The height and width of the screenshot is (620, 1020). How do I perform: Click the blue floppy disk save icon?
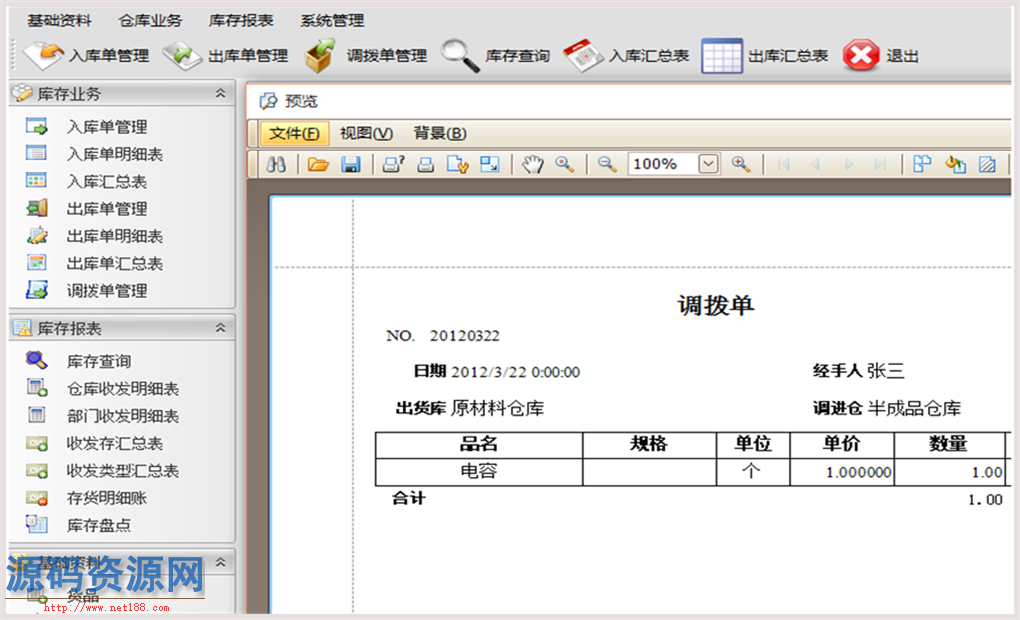coord(350,164)
